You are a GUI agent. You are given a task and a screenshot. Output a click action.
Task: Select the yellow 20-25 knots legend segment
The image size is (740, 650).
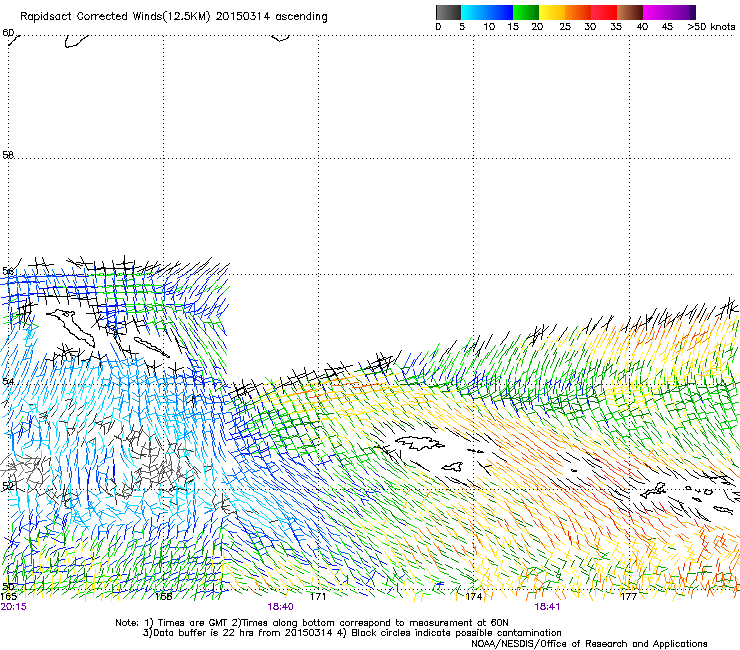pos(552,12)
